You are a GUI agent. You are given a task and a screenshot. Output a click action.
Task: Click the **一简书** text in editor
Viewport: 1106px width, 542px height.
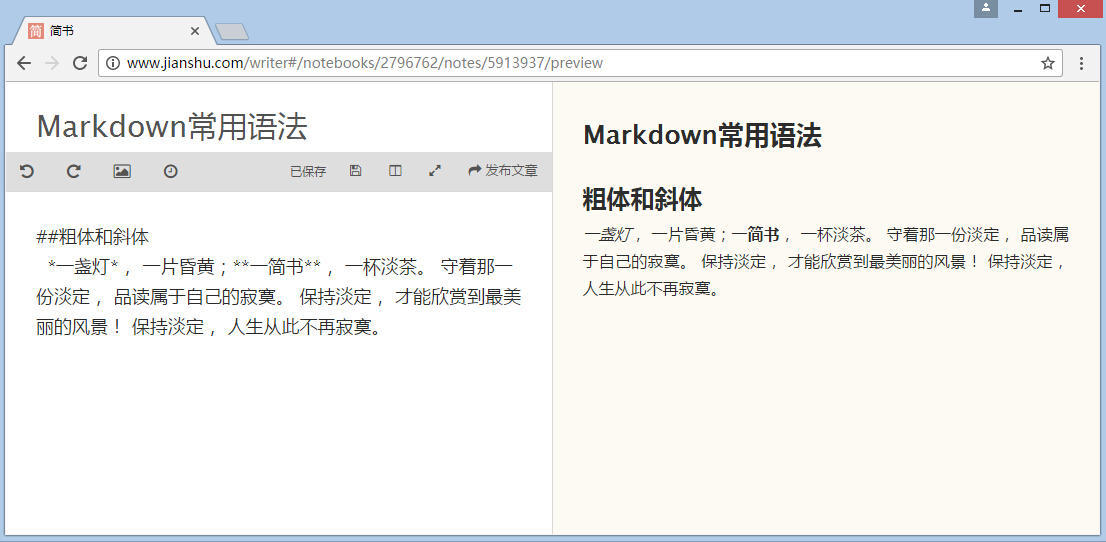coord(277,267)
